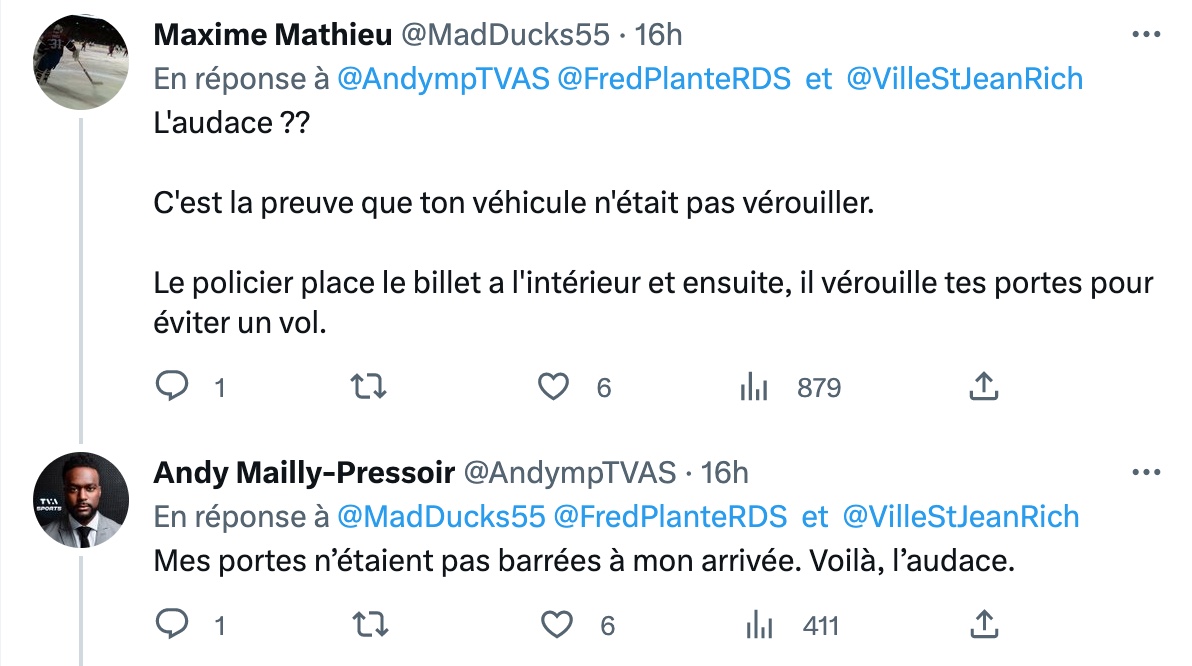Click the Andy Mailly-Pressoir display name

(304, 473)
